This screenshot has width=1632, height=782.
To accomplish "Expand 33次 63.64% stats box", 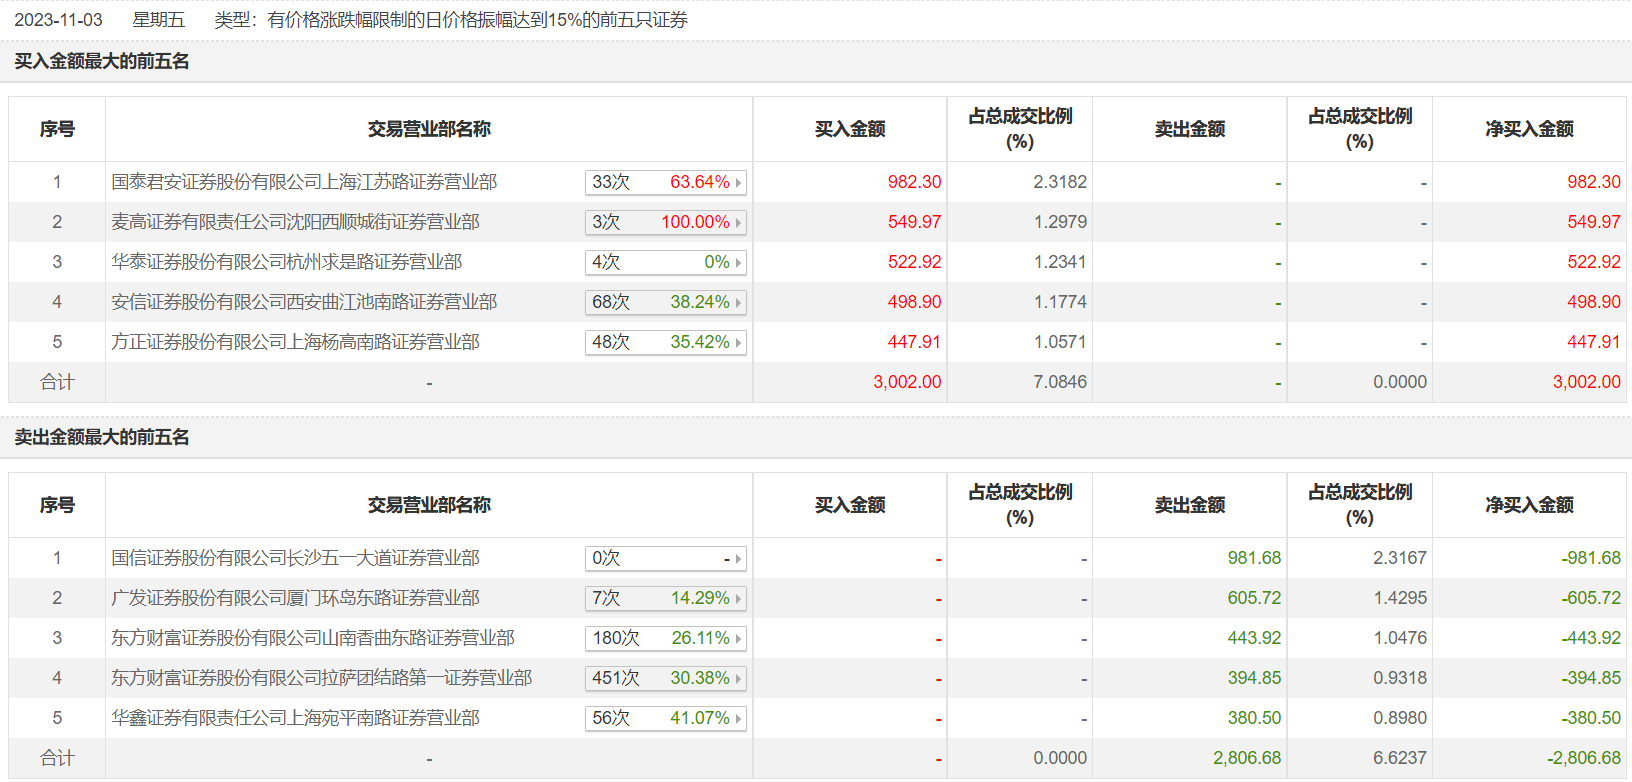I will (x=666, y=182).
